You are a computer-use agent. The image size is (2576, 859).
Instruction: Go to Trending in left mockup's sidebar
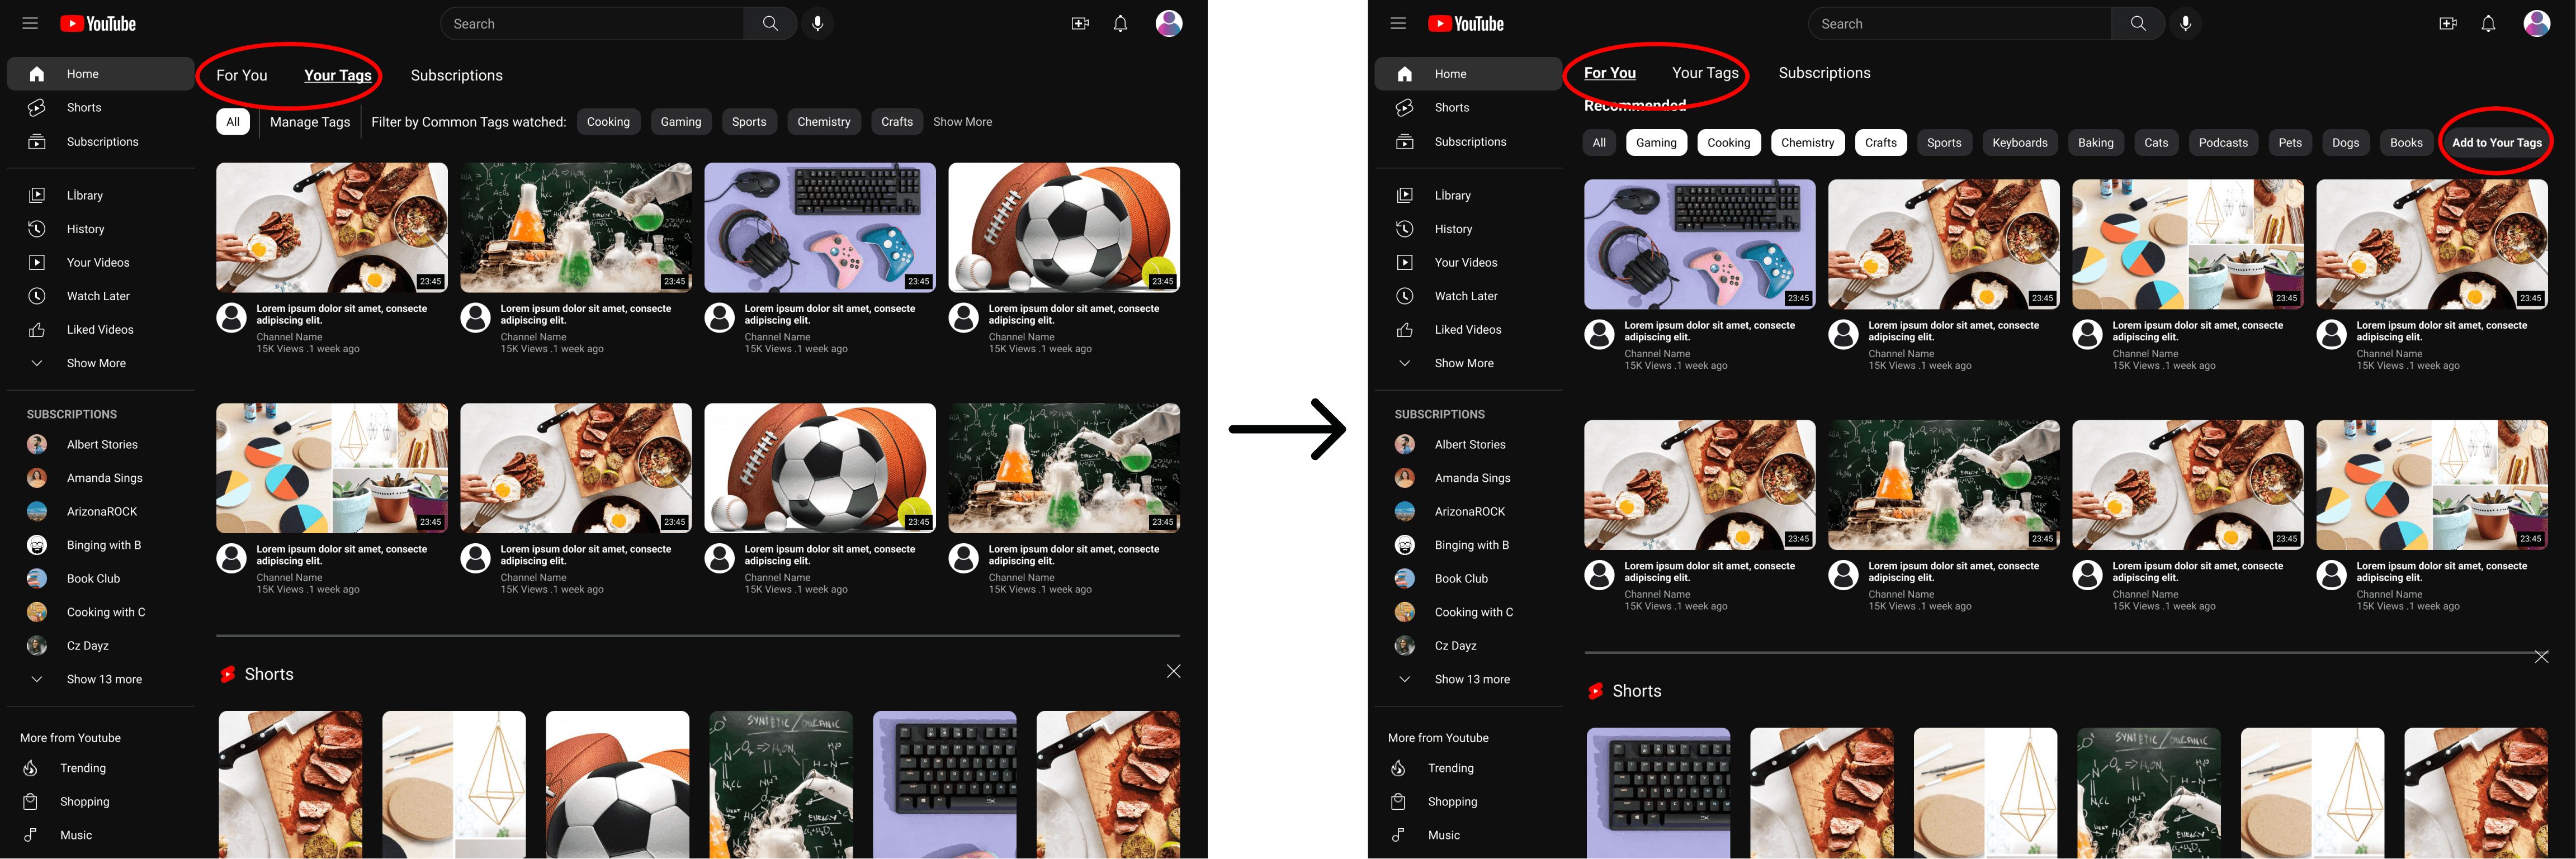coord(82,768)
